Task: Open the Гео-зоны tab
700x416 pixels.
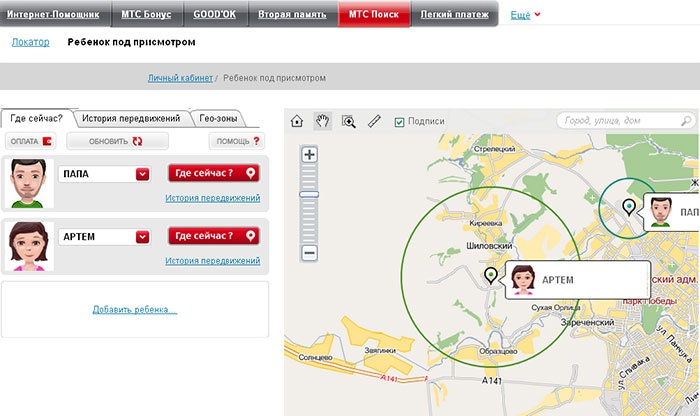Action: pos(218,118)
